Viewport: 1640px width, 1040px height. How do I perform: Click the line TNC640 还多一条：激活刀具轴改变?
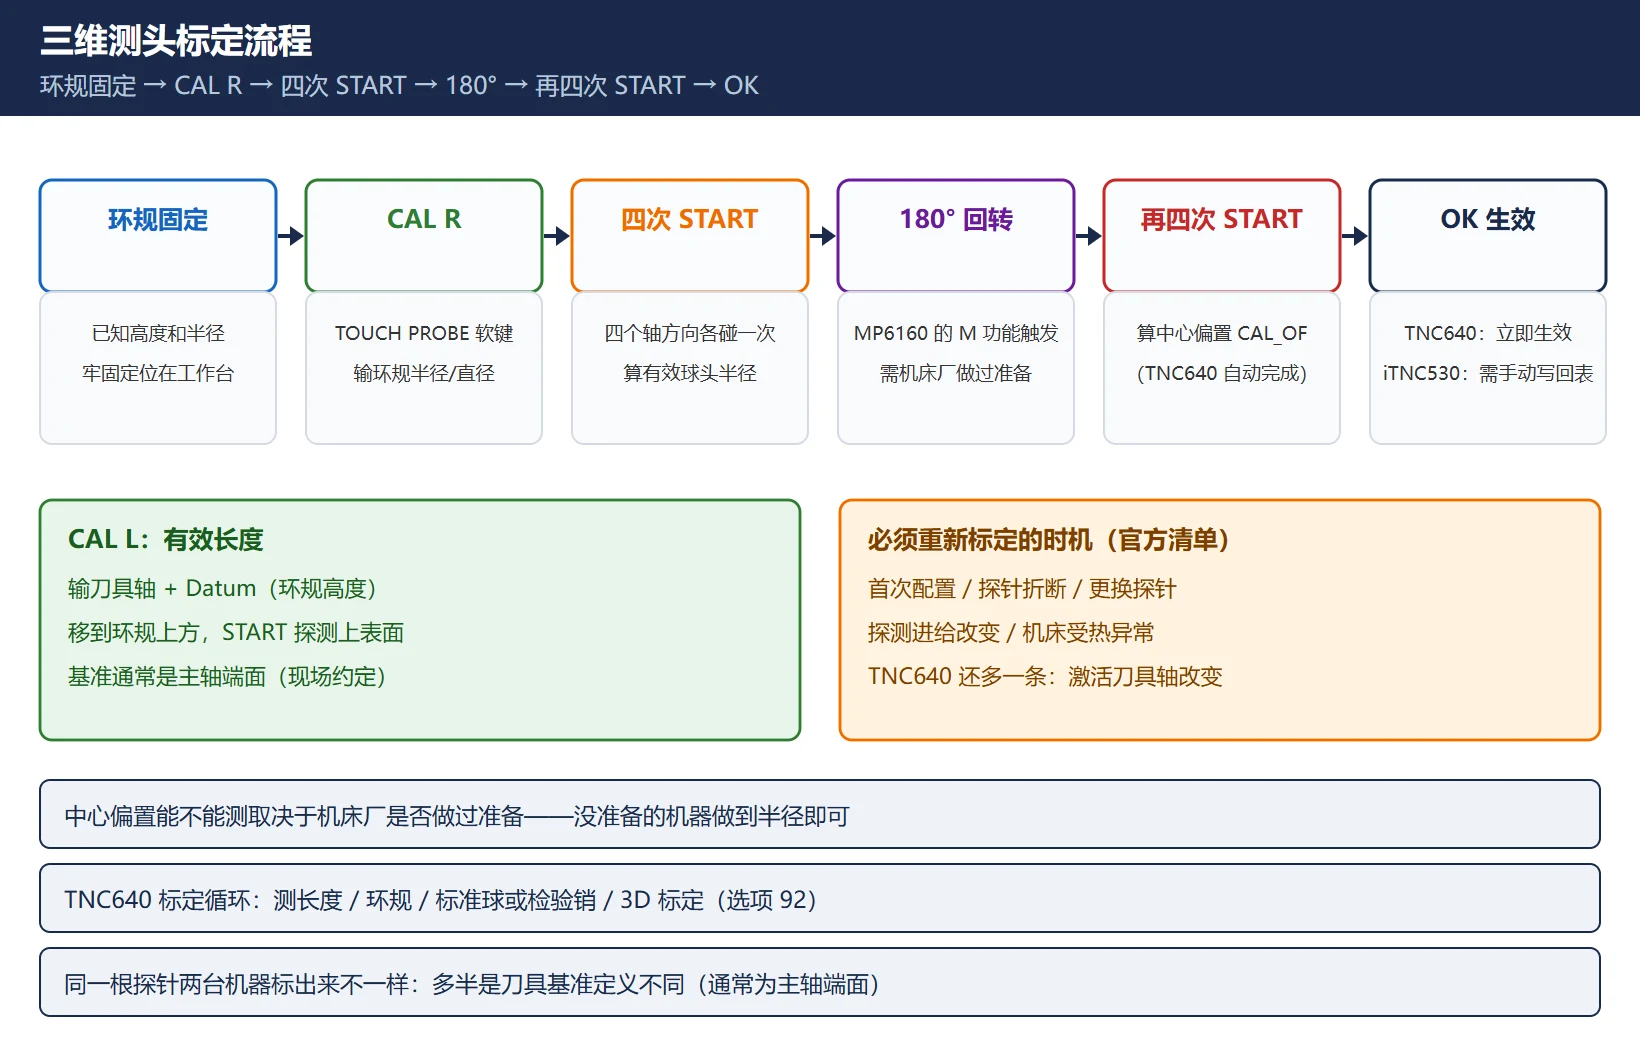point(1045,677)
